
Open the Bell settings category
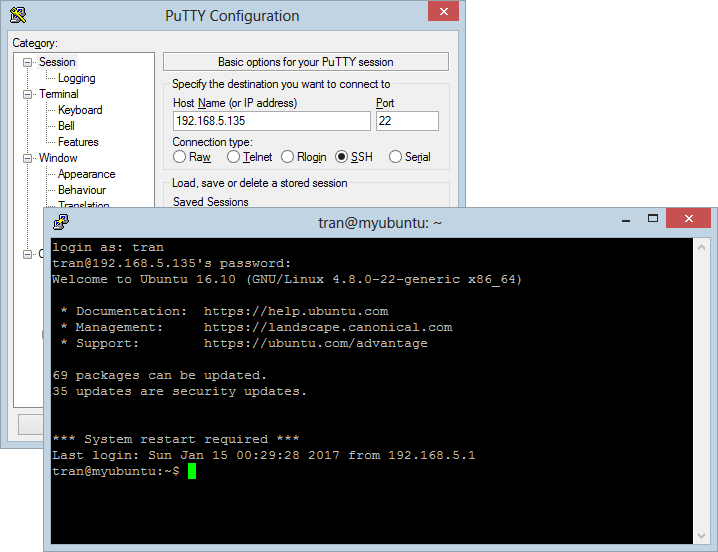(x=66, y=126)
